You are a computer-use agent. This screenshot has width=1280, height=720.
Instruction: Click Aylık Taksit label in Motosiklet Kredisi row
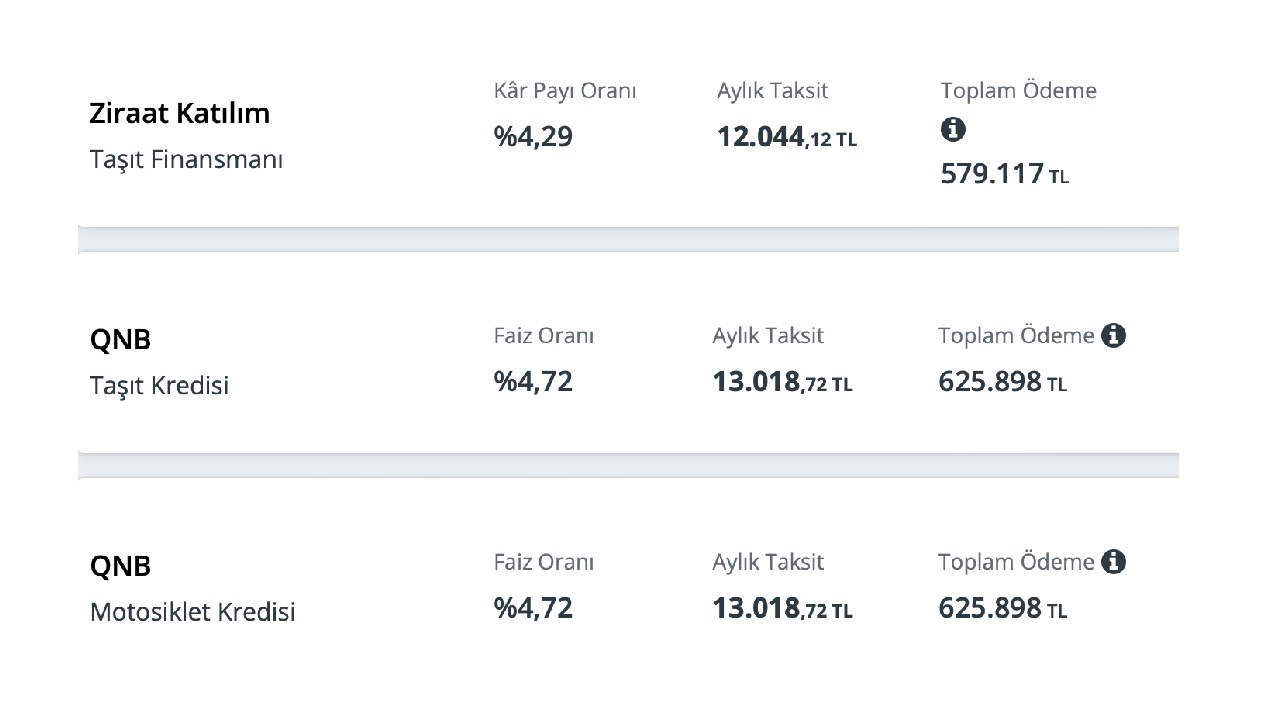pos(768,562)
